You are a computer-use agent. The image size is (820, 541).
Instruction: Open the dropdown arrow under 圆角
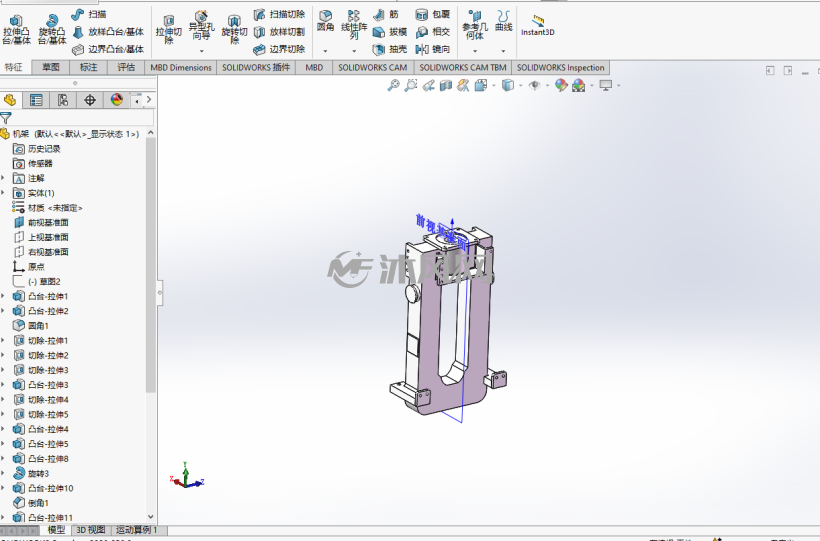325,51
